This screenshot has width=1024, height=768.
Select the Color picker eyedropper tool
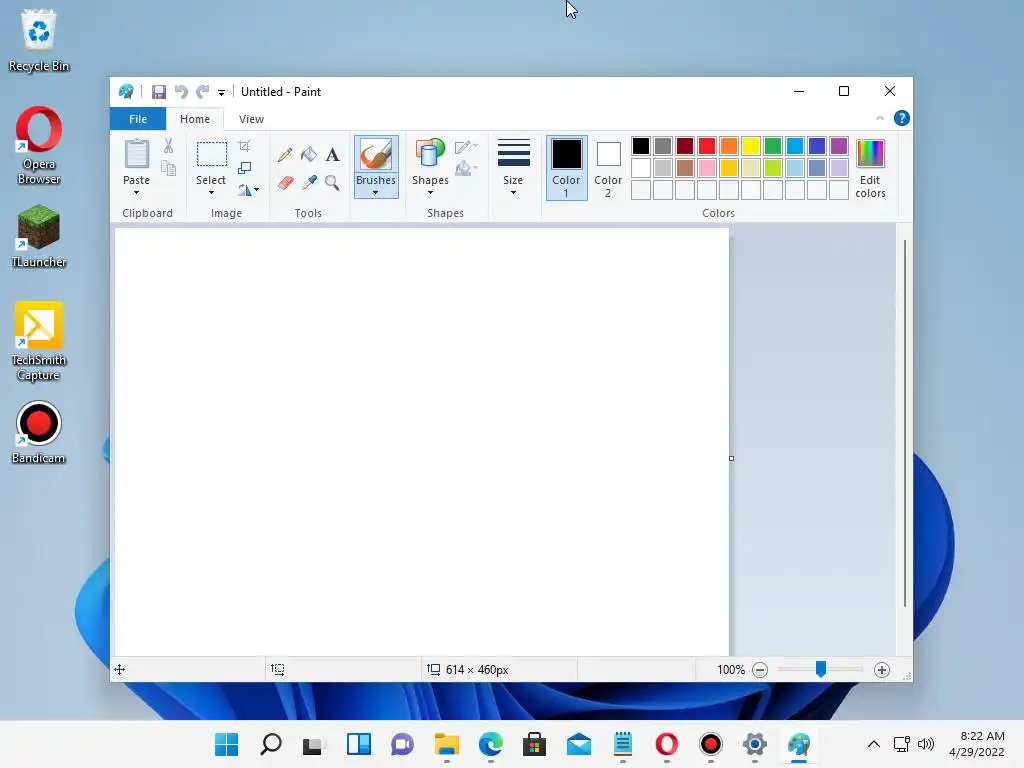(309, 182)
